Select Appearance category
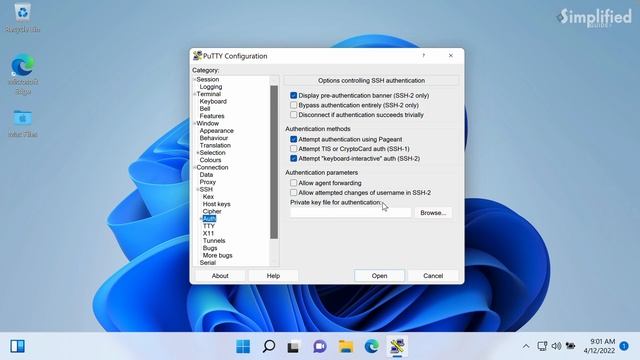The height and width of the screenshot is (360, 640). pyautogui.click(x=216, y=131)
